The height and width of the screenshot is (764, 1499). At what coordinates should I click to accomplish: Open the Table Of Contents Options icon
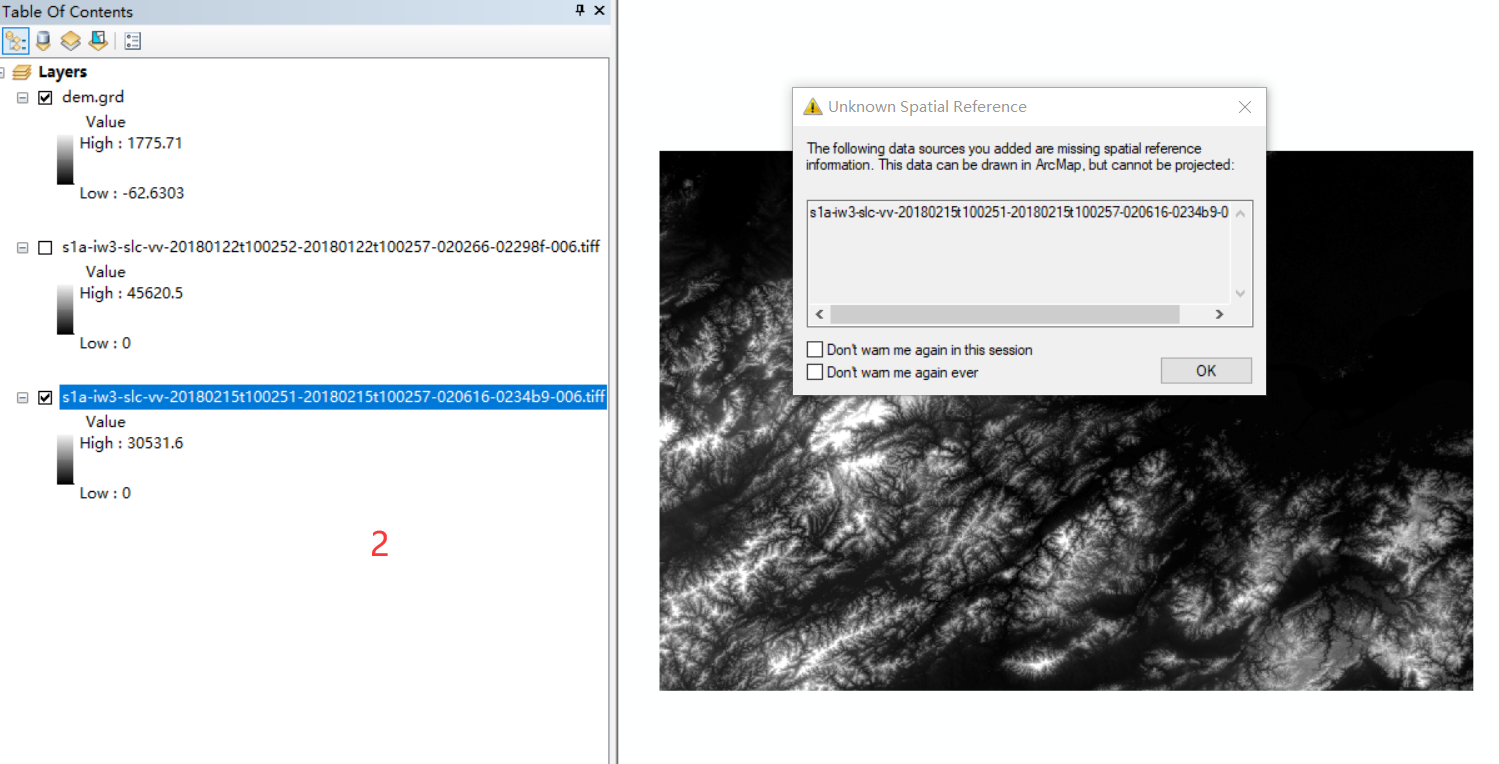(132, 40)
